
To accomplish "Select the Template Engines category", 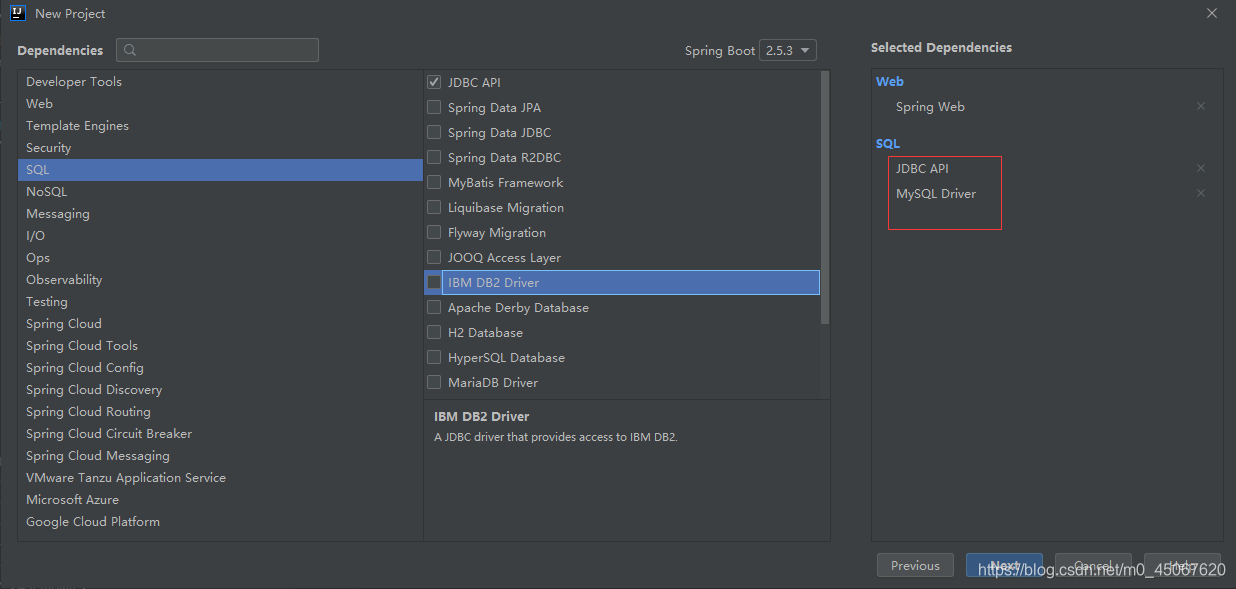I will [x=220, y=126].
